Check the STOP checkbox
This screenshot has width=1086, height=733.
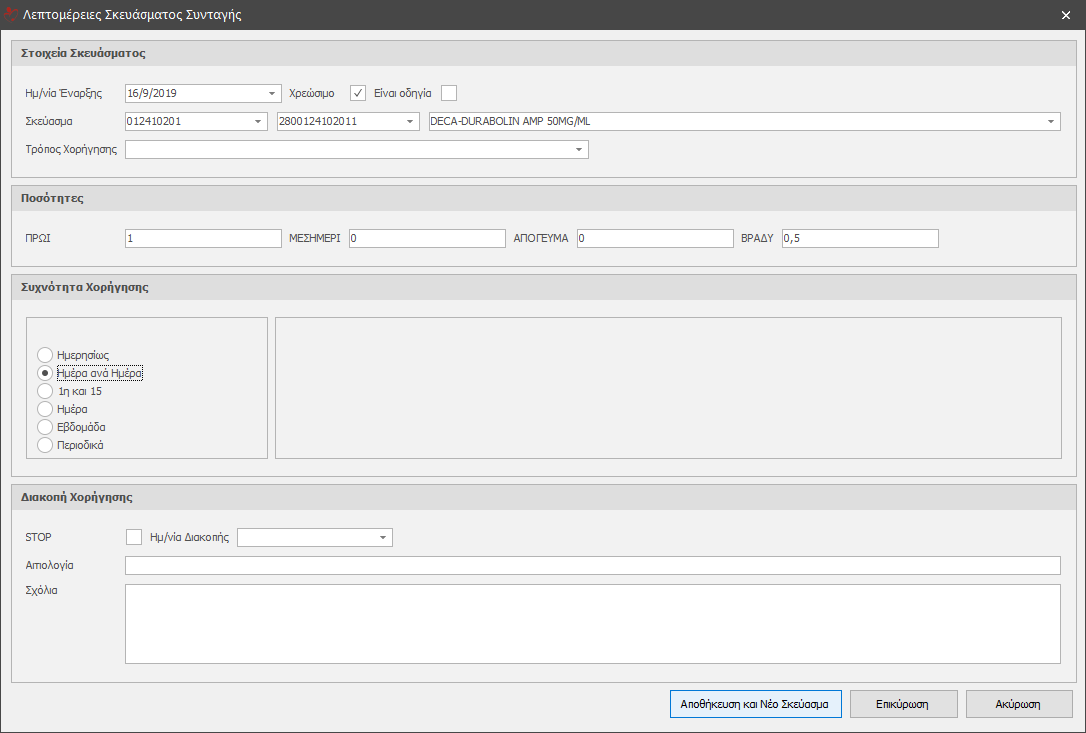[x=134, y=537]
